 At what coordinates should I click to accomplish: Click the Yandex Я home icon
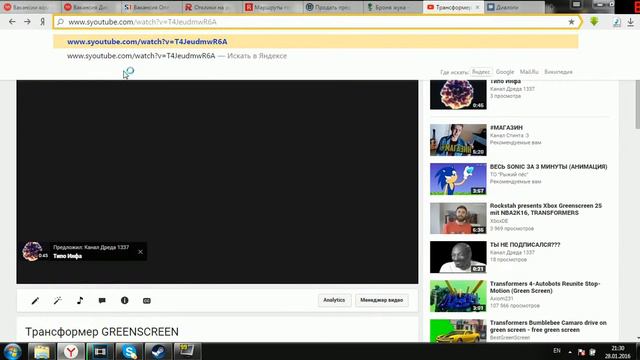tap(42, 22)
